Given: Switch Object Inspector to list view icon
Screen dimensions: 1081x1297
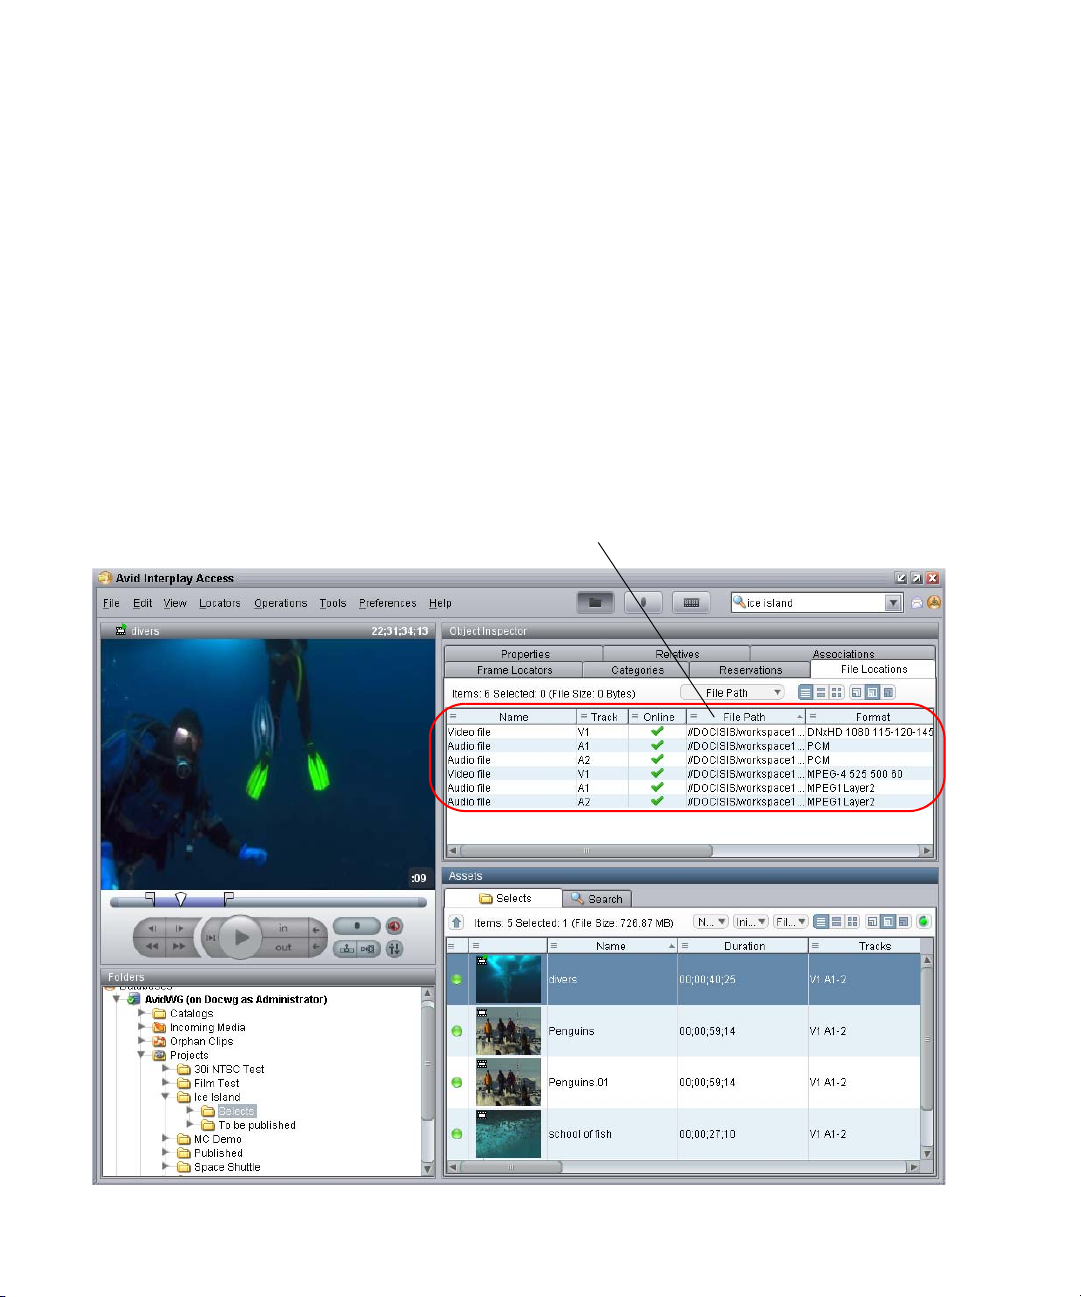Looking at the screenshot, I should coord(806,692).
